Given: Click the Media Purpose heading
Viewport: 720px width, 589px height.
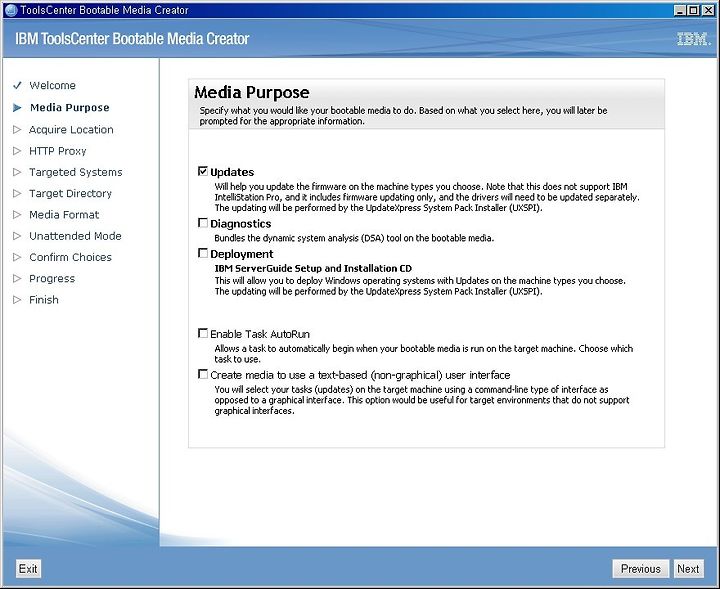Looking at the screenshot, I should click(x=252, y=92).
